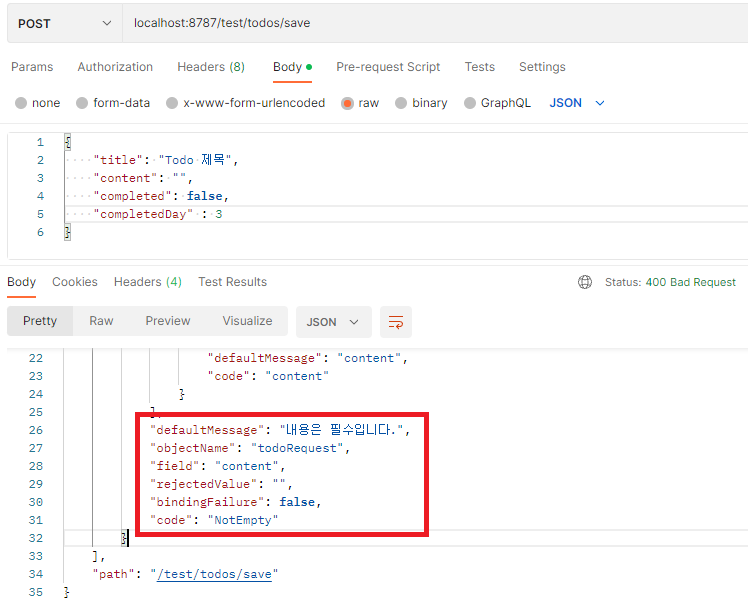The height and width of the screenshot is (608, 748).
Task: Click the closing brace on request line 6
Action: tap(68, 232)
